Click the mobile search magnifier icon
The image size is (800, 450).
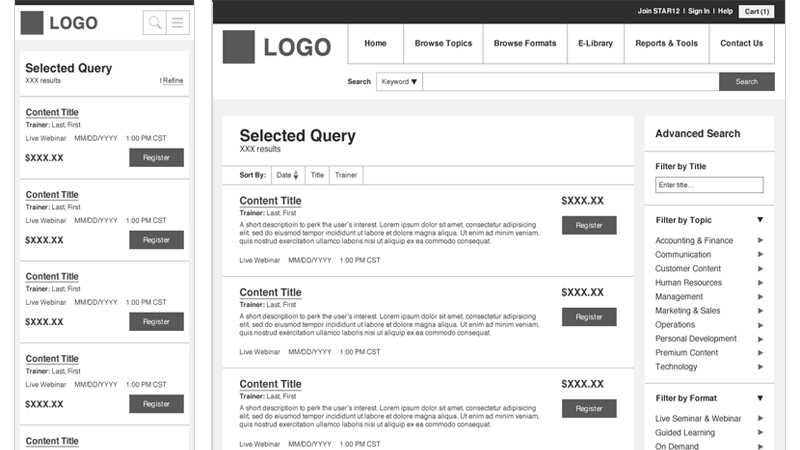click(155, 22)
